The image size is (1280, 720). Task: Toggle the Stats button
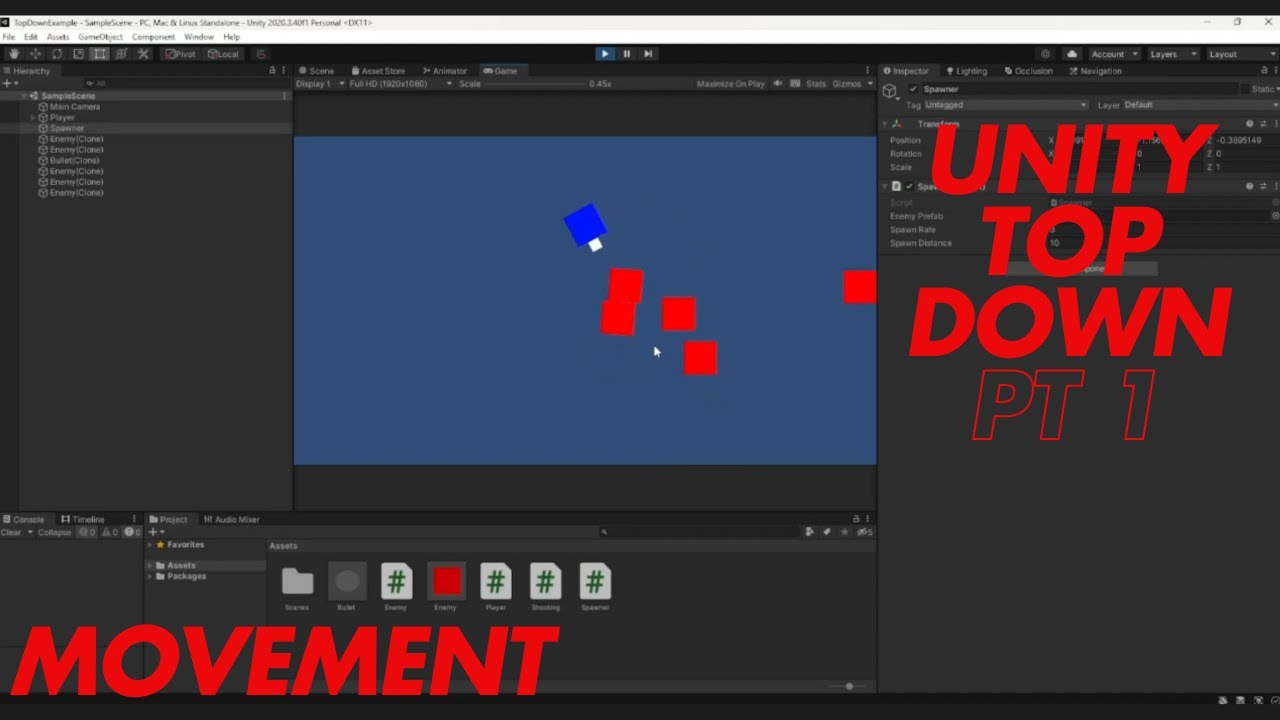(x=816, y=84)
